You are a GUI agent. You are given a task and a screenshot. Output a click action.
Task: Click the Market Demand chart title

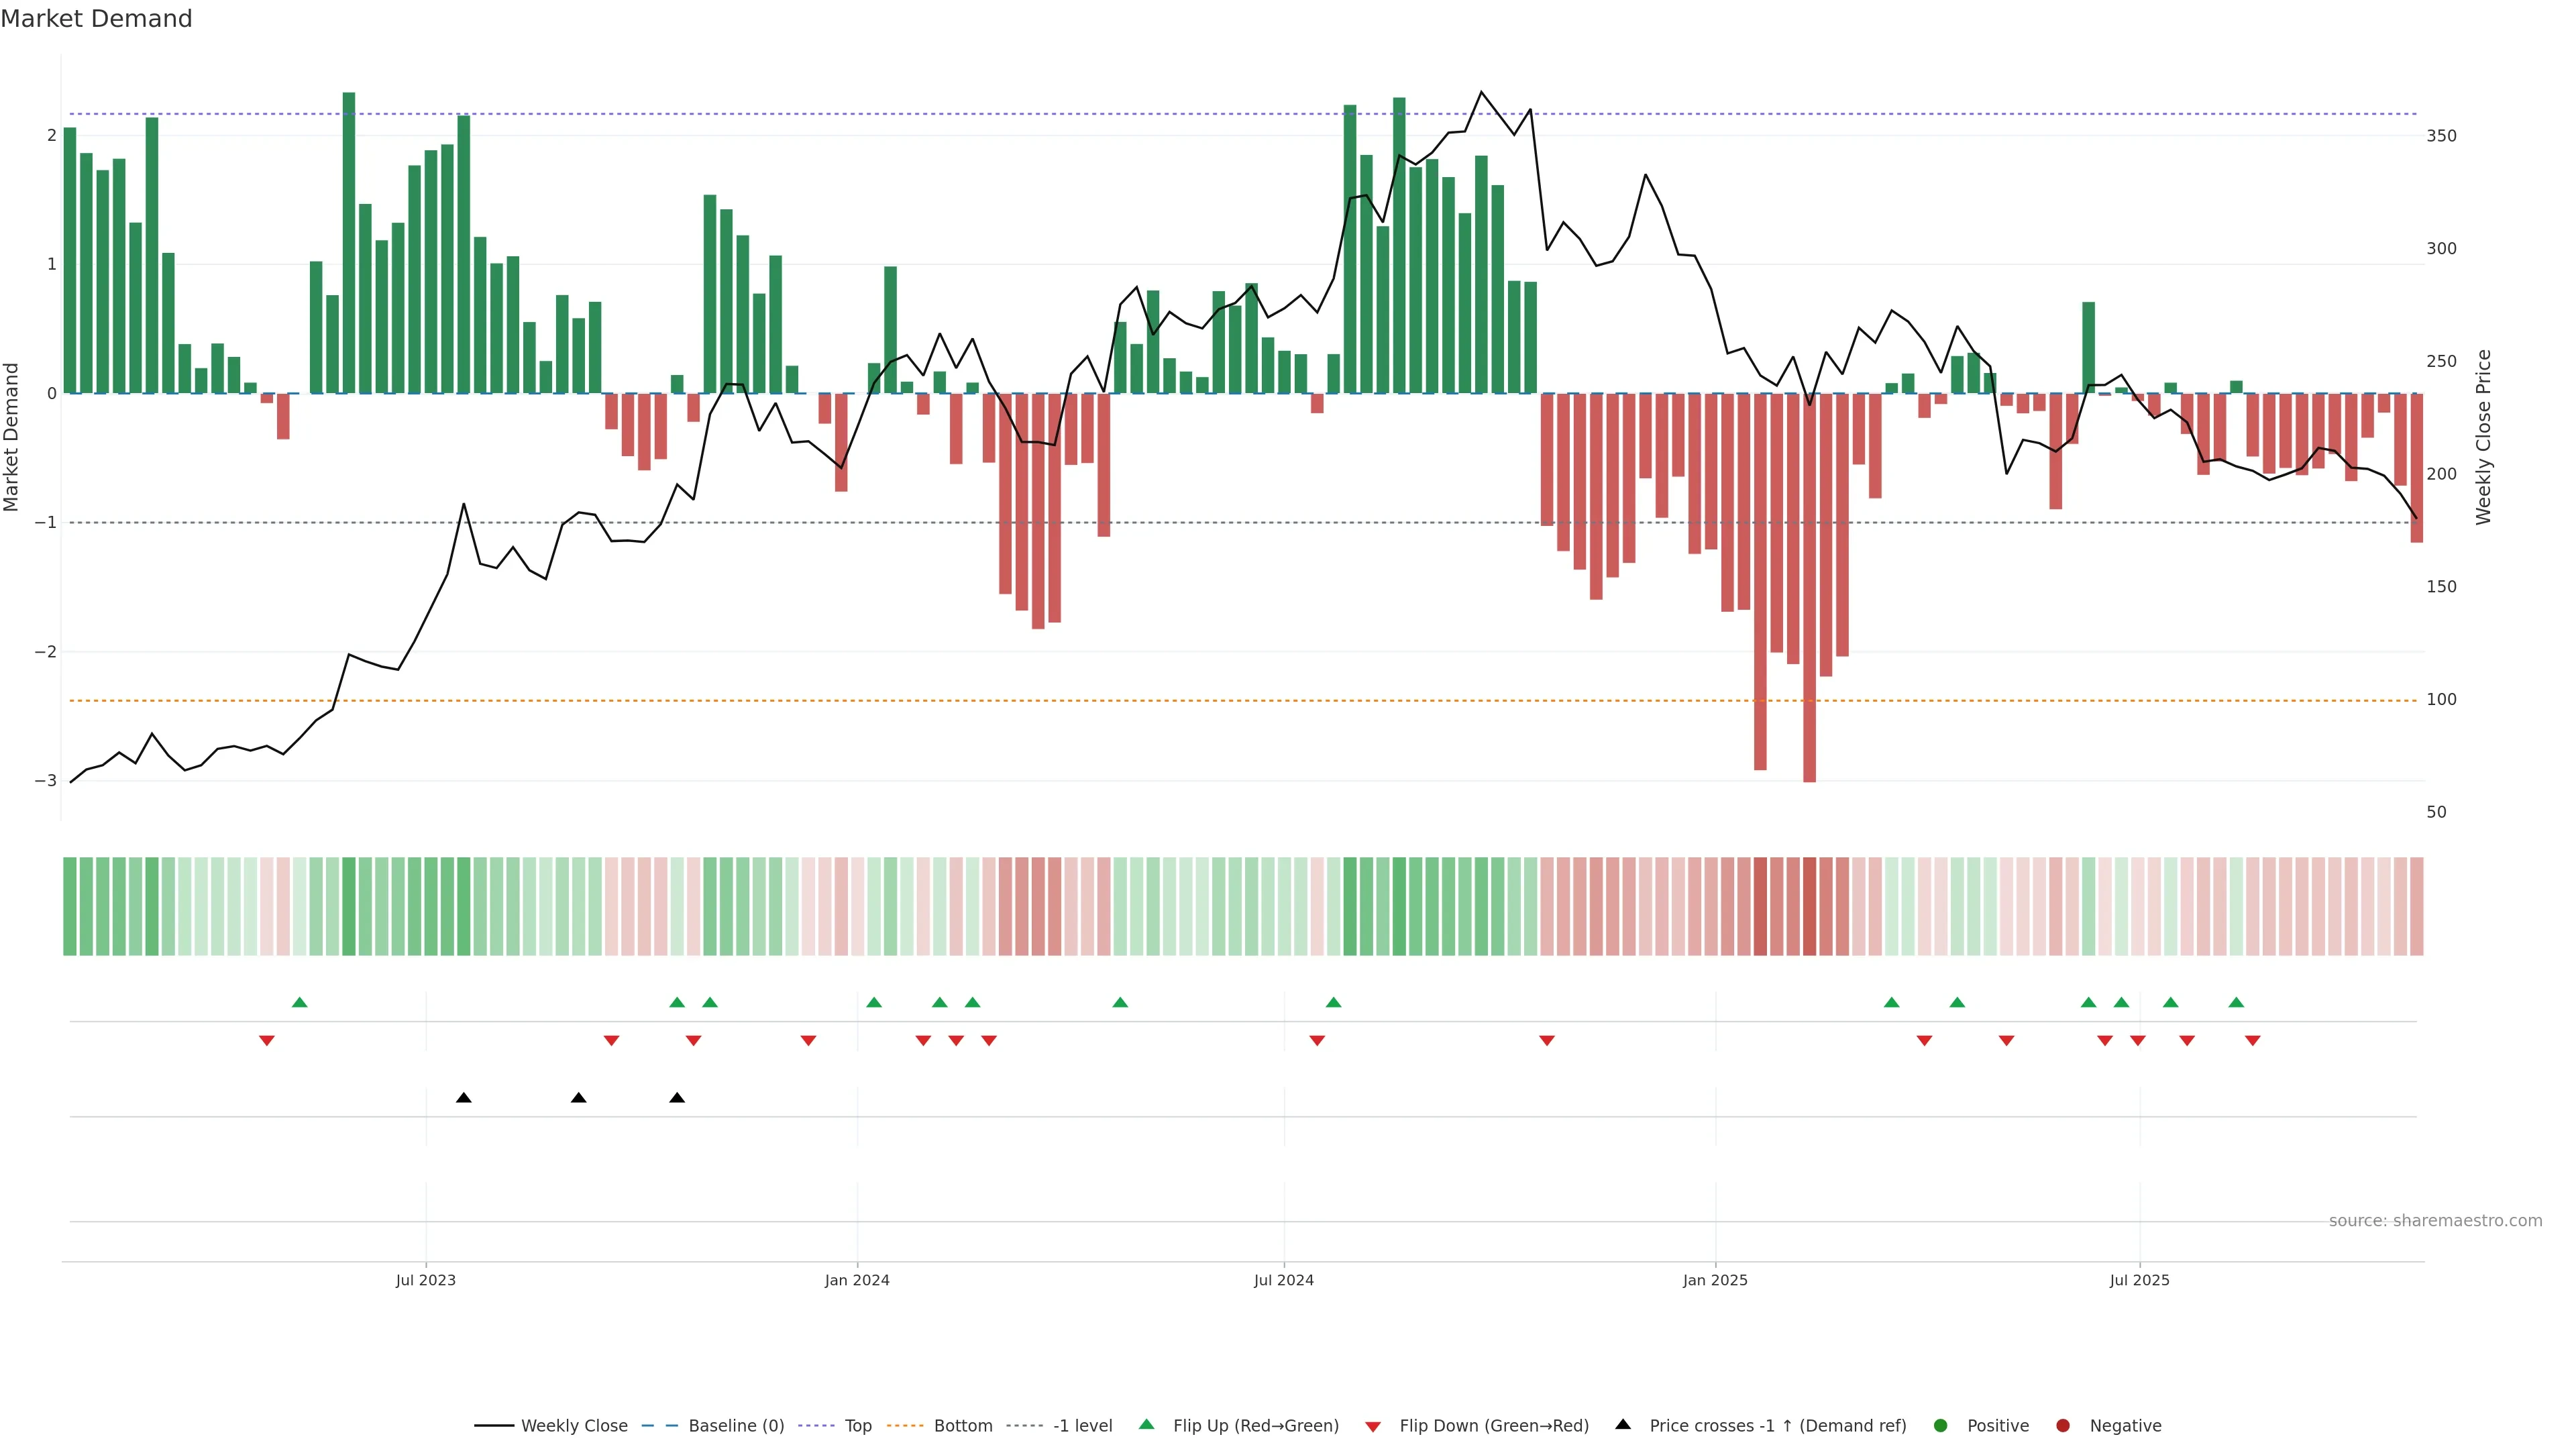(x=96, y=19)
